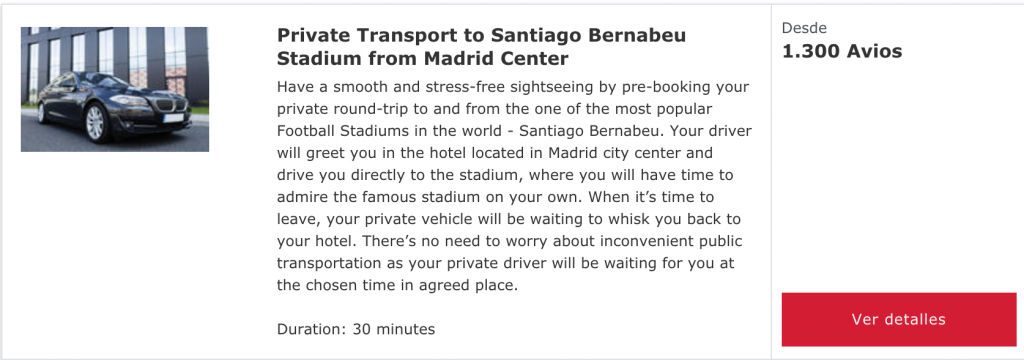The image size is (1024, 360).
Task: Open the Private Transport to Santiago Bernabeu title
Action: [481, 46]
